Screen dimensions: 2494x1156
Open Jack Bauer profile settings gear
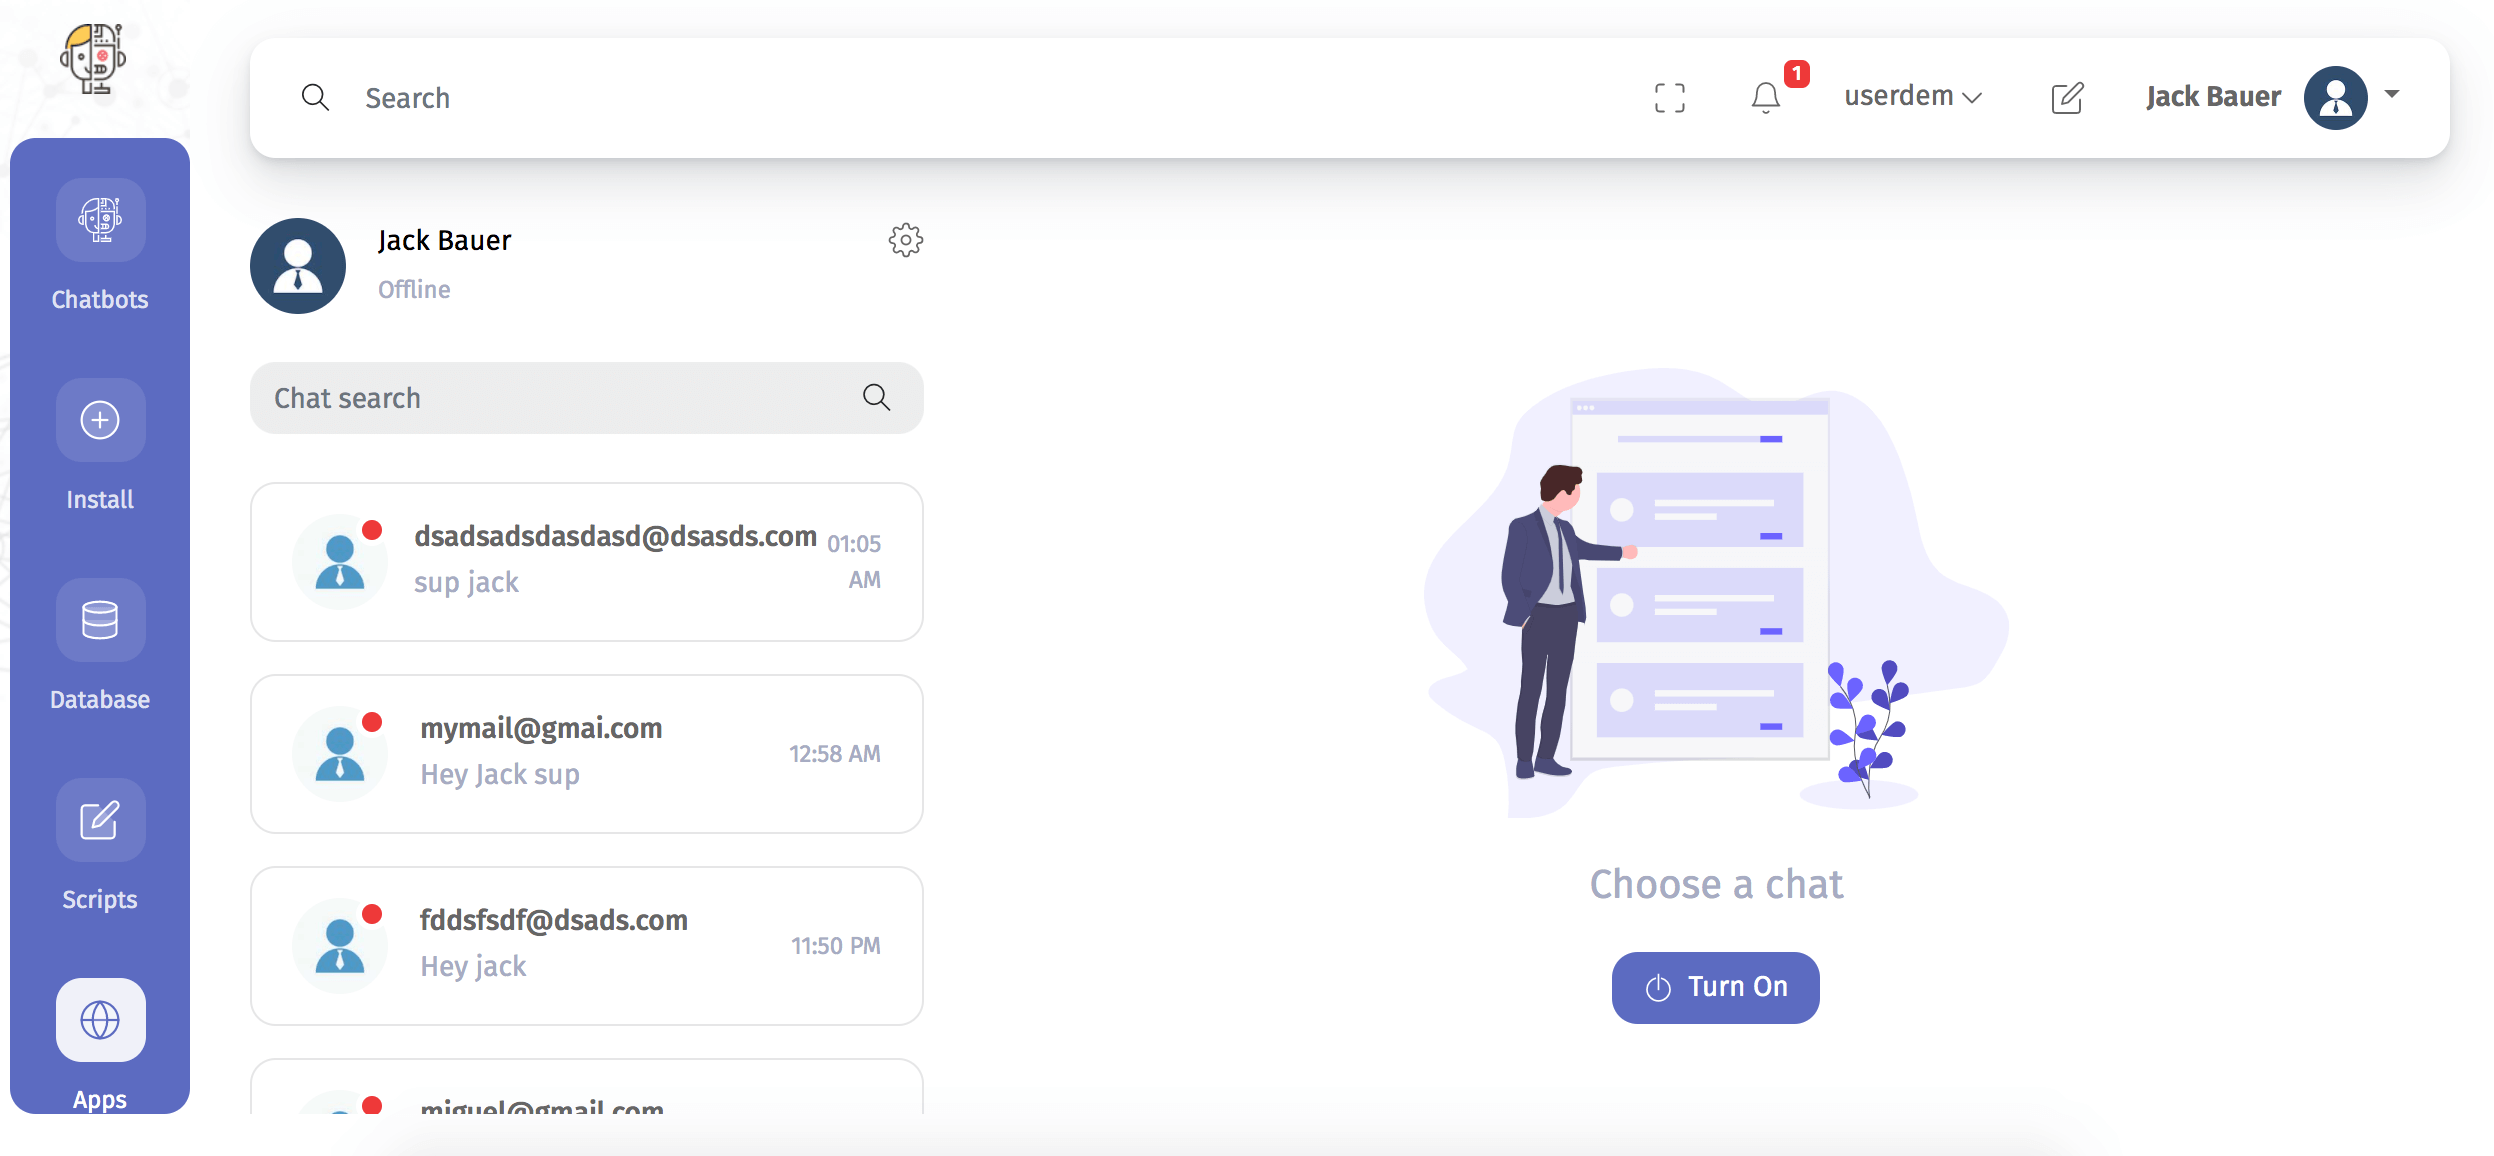coord(907,240)
